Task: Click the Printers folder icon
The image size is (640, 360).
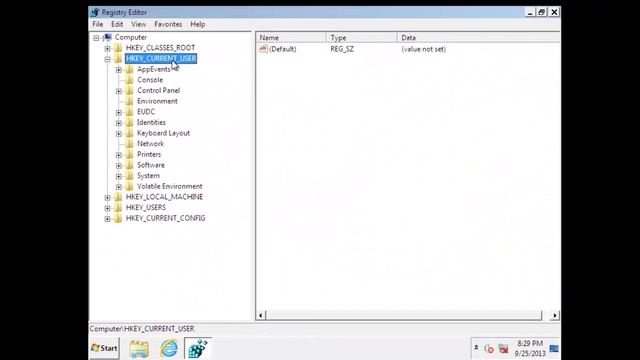Action: tap(130, 154)
